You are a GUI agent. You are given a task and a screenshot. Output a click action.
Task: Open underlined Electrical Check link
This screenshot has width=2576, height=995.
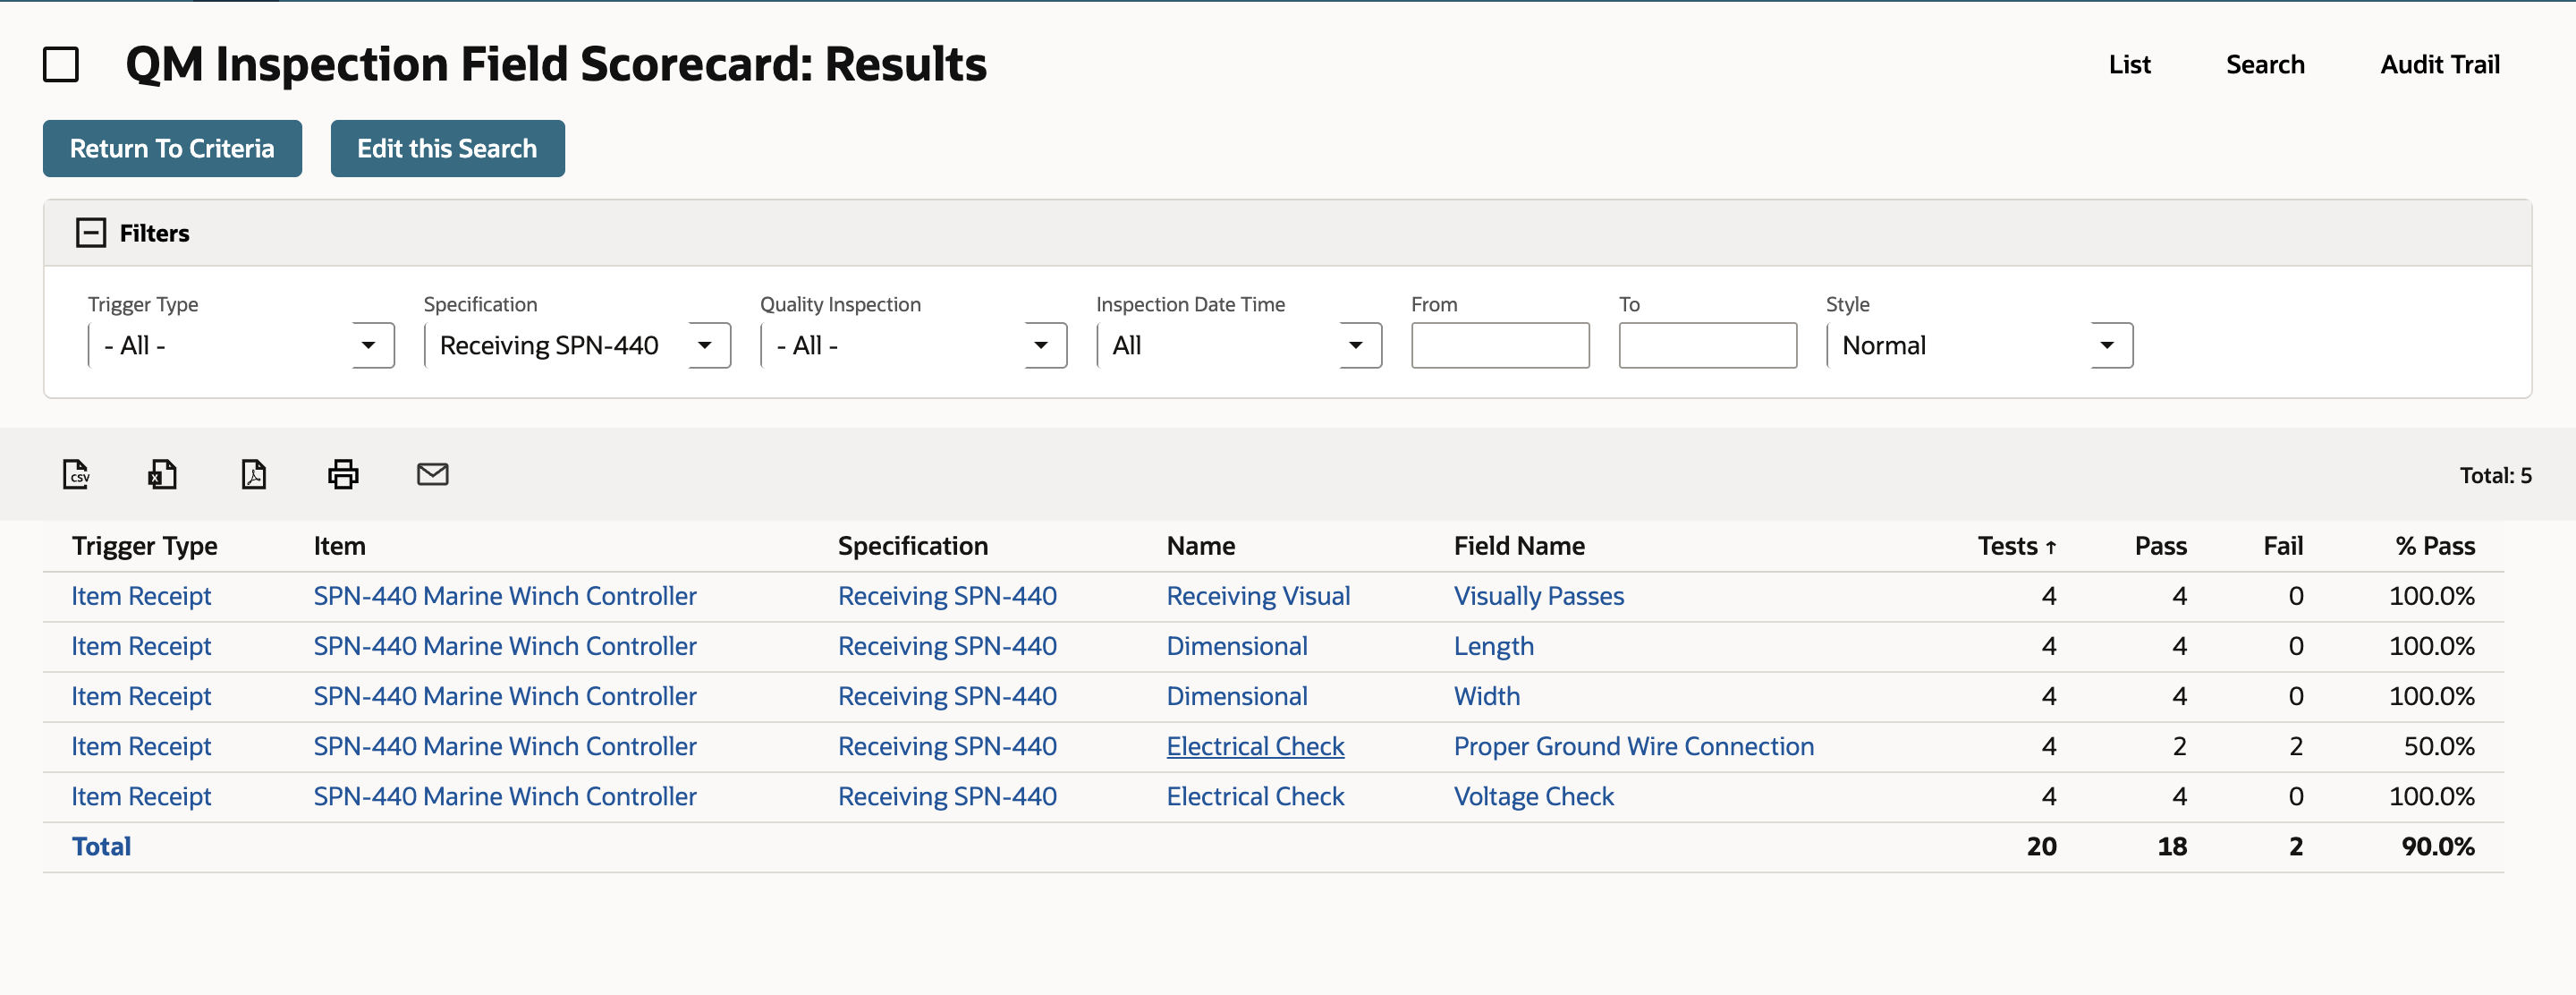1255,746
